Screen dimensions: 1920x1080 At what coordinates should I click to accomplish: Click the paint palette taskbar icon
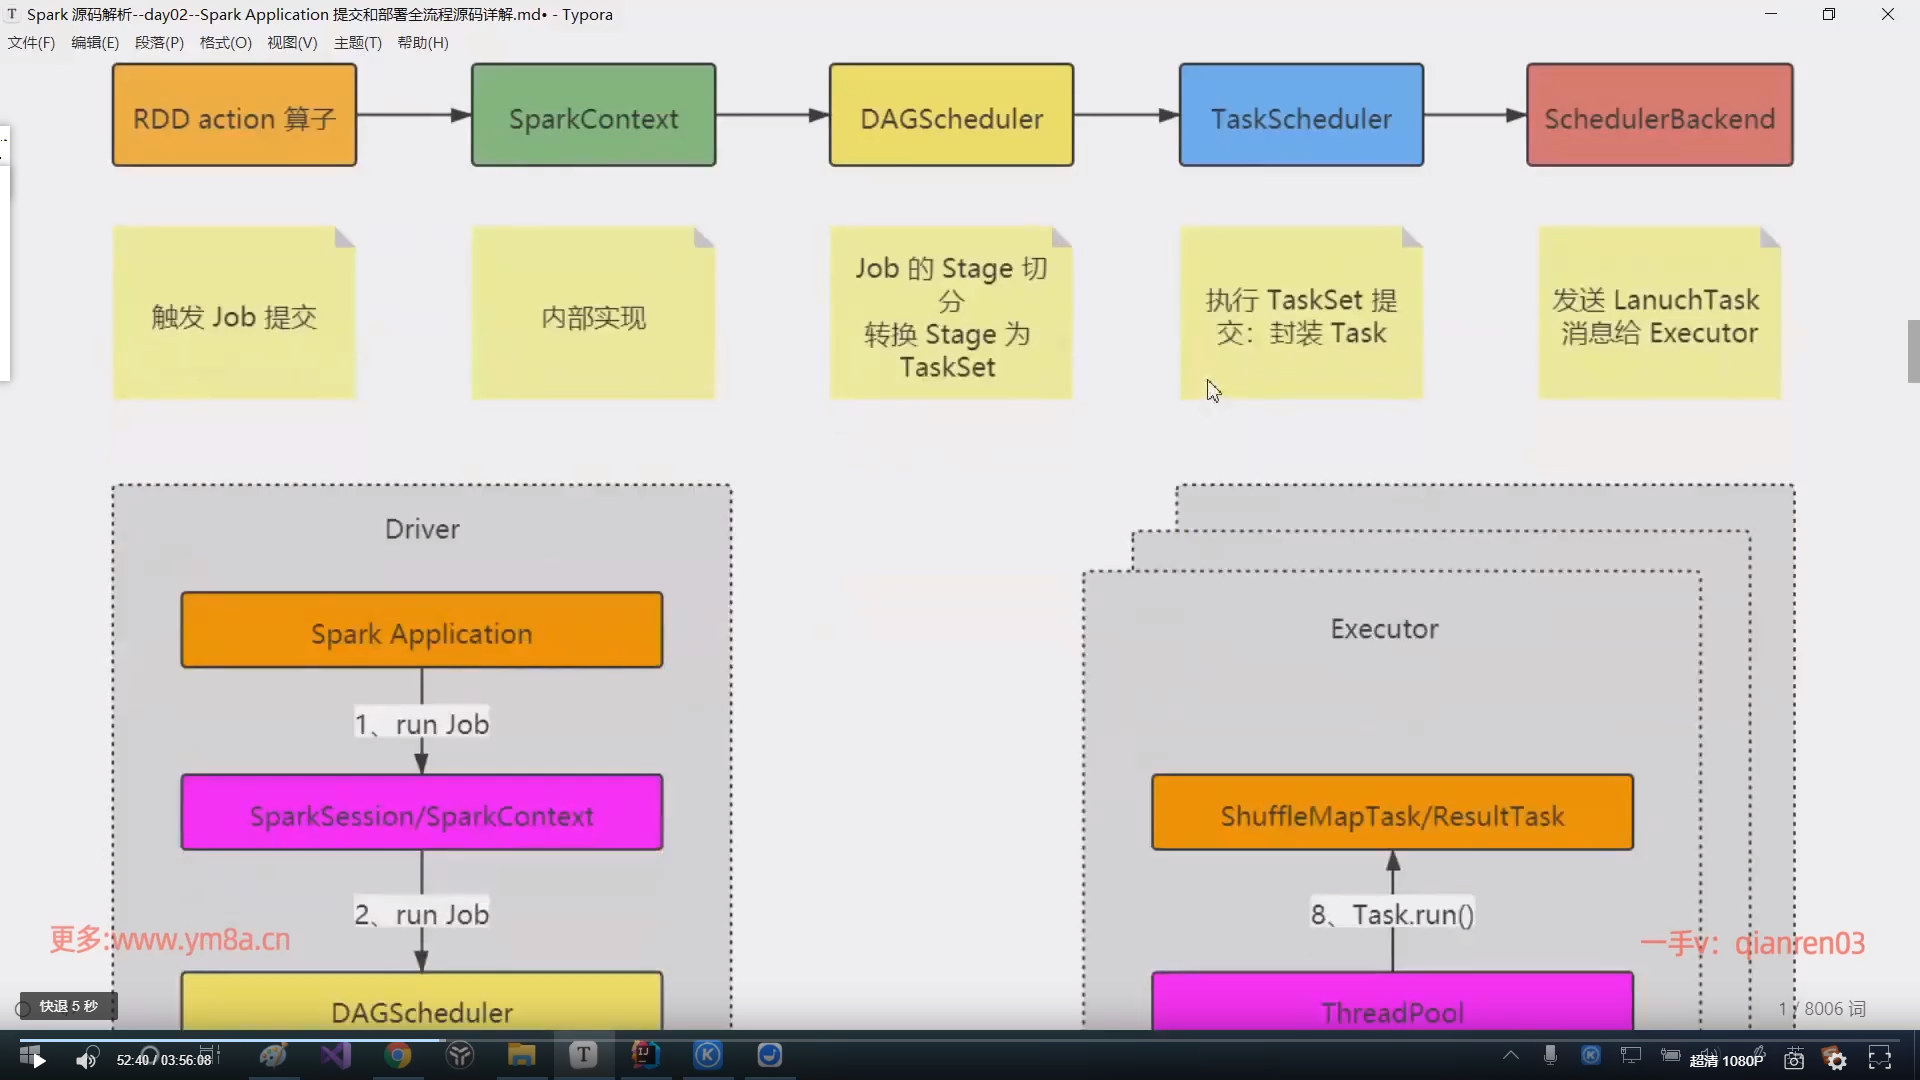[x=273, y=1056]
